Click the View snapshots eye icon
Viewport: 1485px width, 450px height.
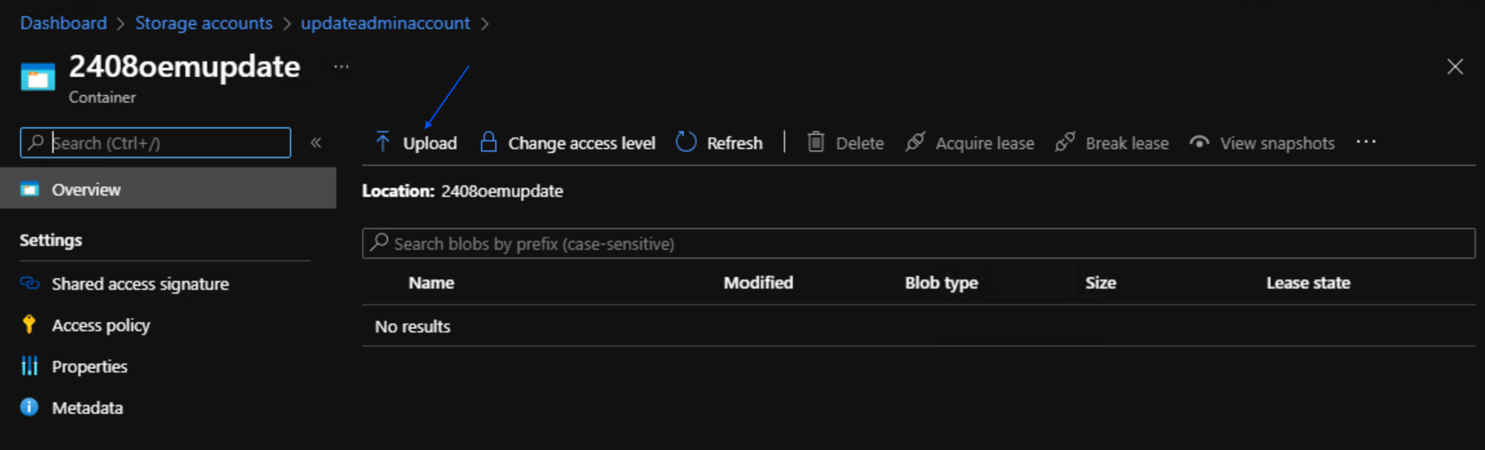pyautogui.click(x=1199, y=142)
